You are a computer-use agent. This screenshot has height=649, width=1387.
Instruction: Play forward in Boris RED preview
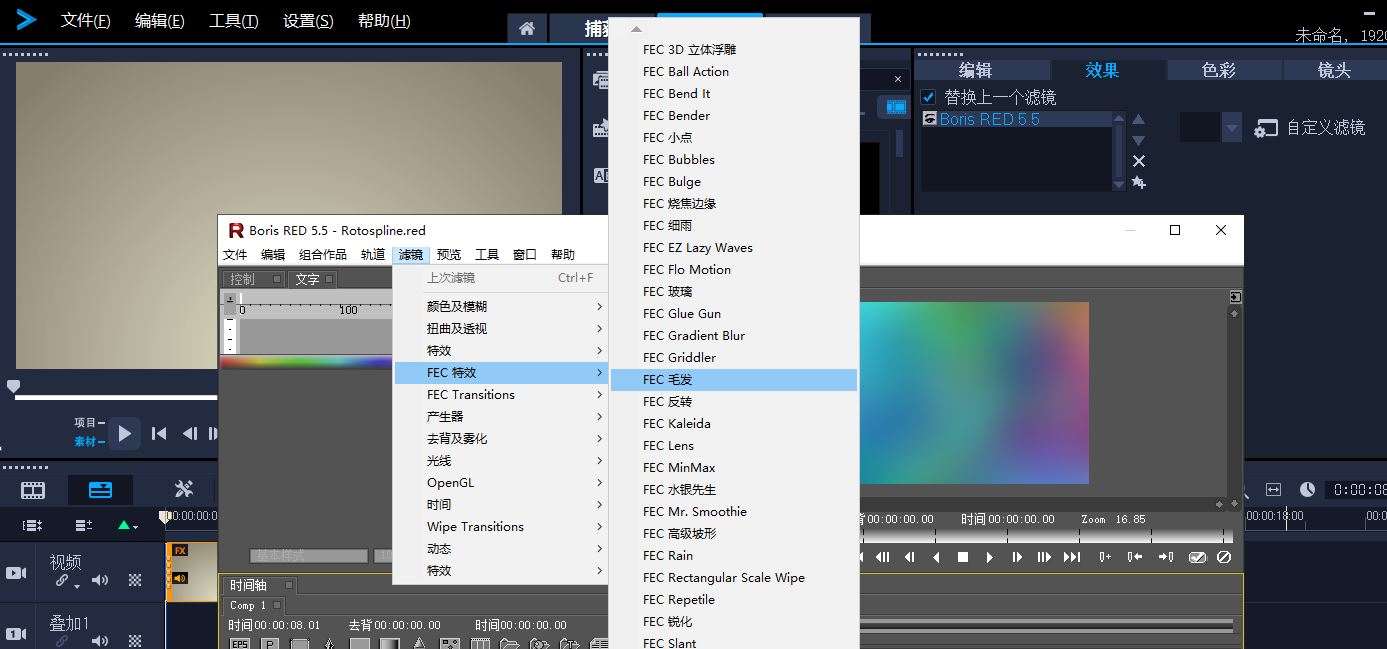click(x=989, y=557)
